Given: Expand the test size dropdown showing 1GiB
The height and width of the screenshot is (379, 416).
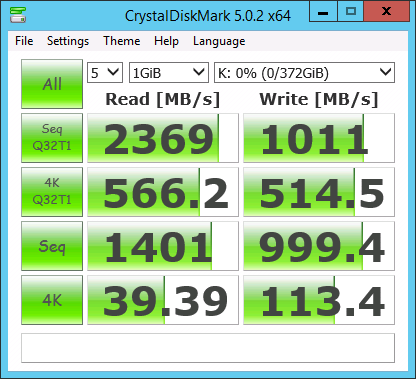Looking at the screenshot, I should [x=169, y=72].
